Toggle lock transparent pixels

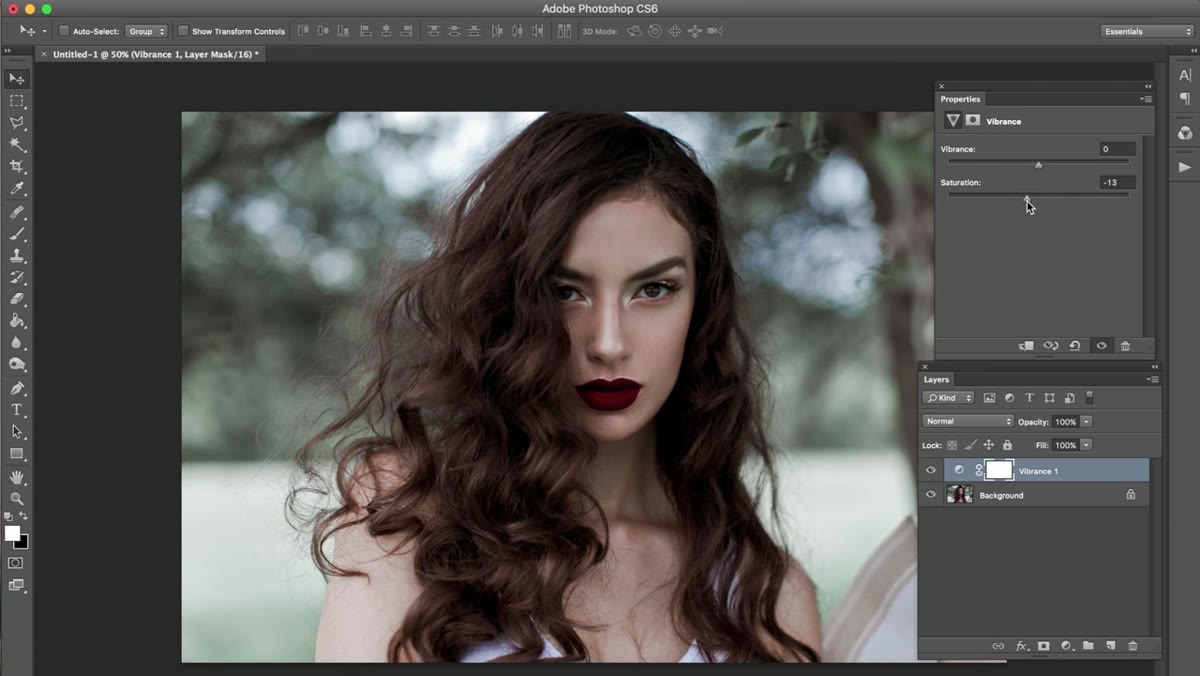click(x=952, y=445)
